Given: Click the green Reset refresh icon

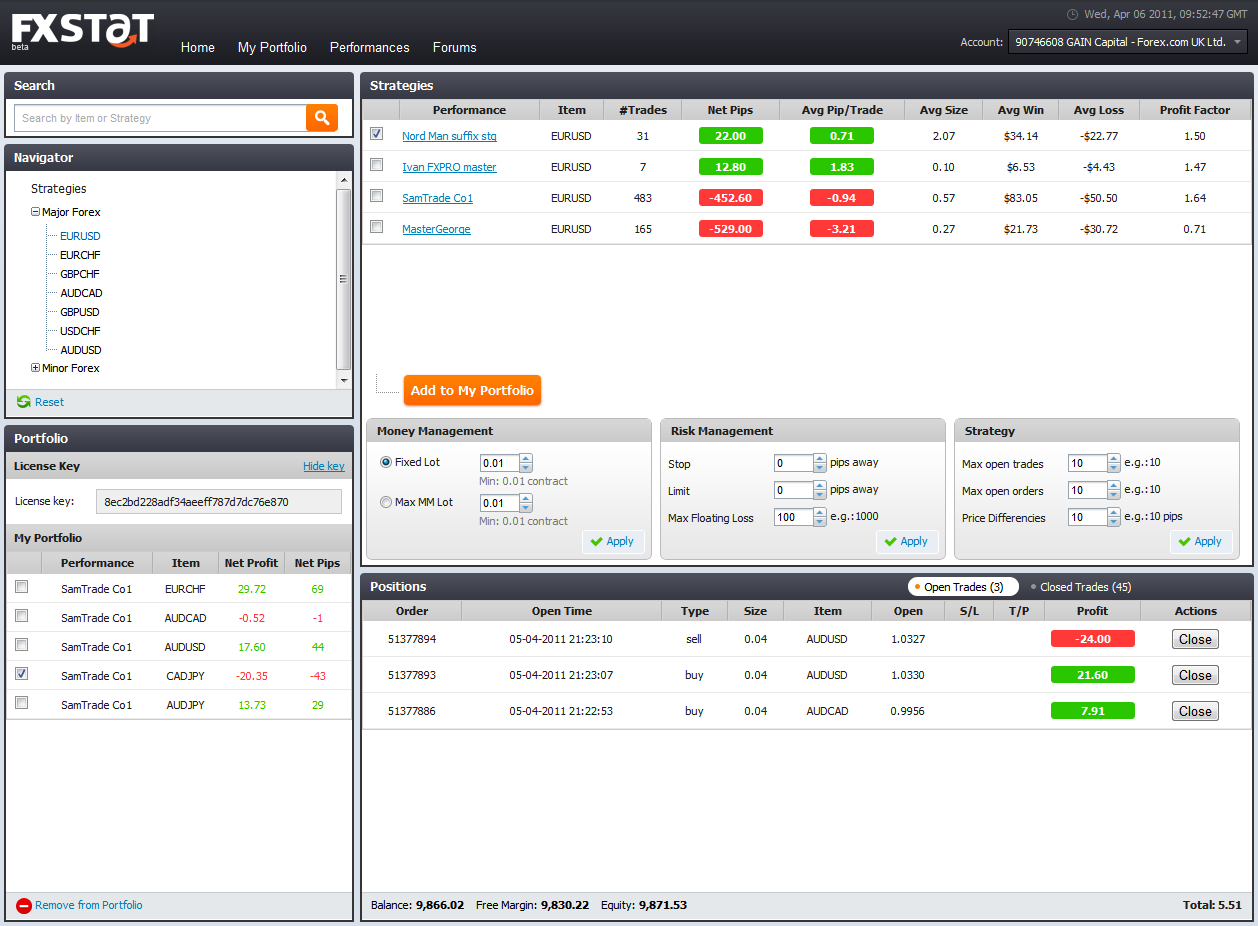Looking at the screenshot, I should click(x=23, y=402).
